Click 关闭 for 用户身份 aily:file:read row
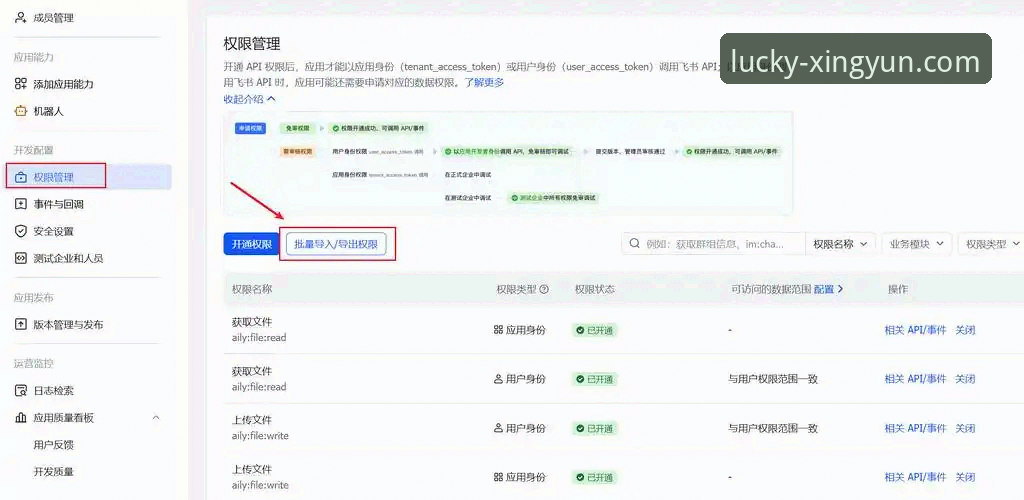 click(965, 379)
